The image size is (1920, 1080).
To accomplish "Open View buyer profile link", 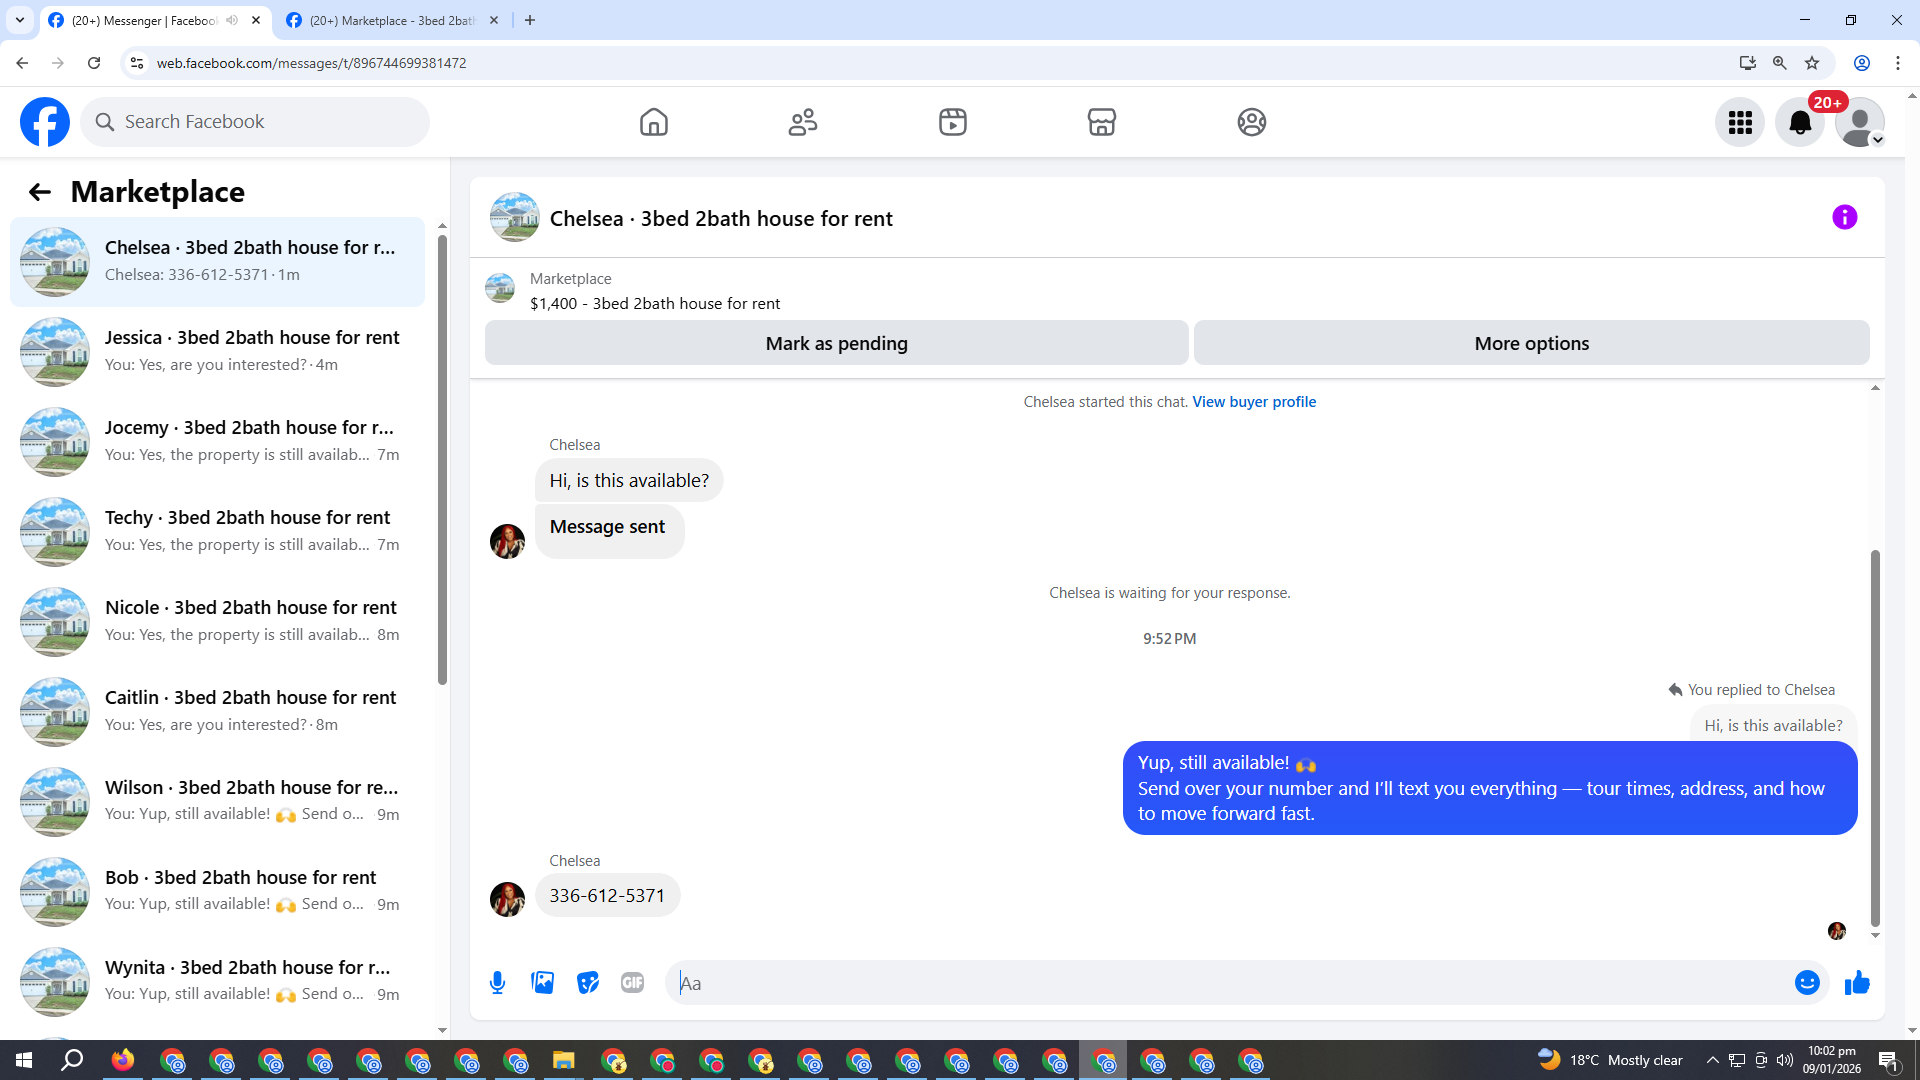I will (x=1253, y=401).
